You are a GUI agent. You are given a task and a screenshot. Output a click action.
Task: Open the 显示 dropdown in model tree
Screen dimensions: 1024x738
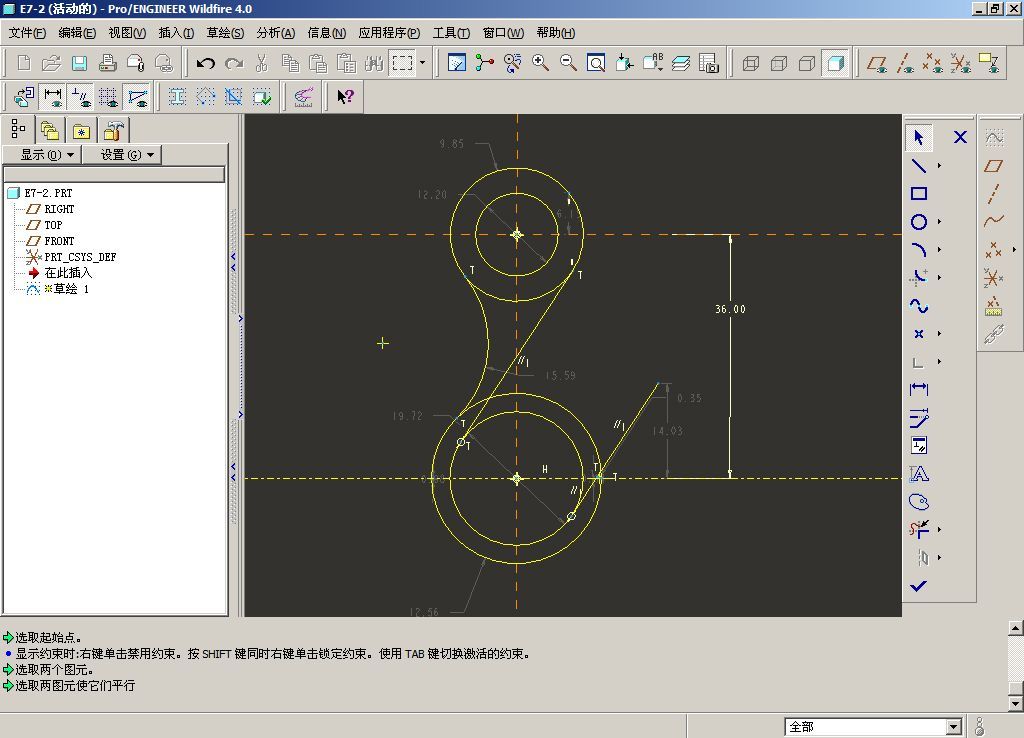[x=42, y=155]
